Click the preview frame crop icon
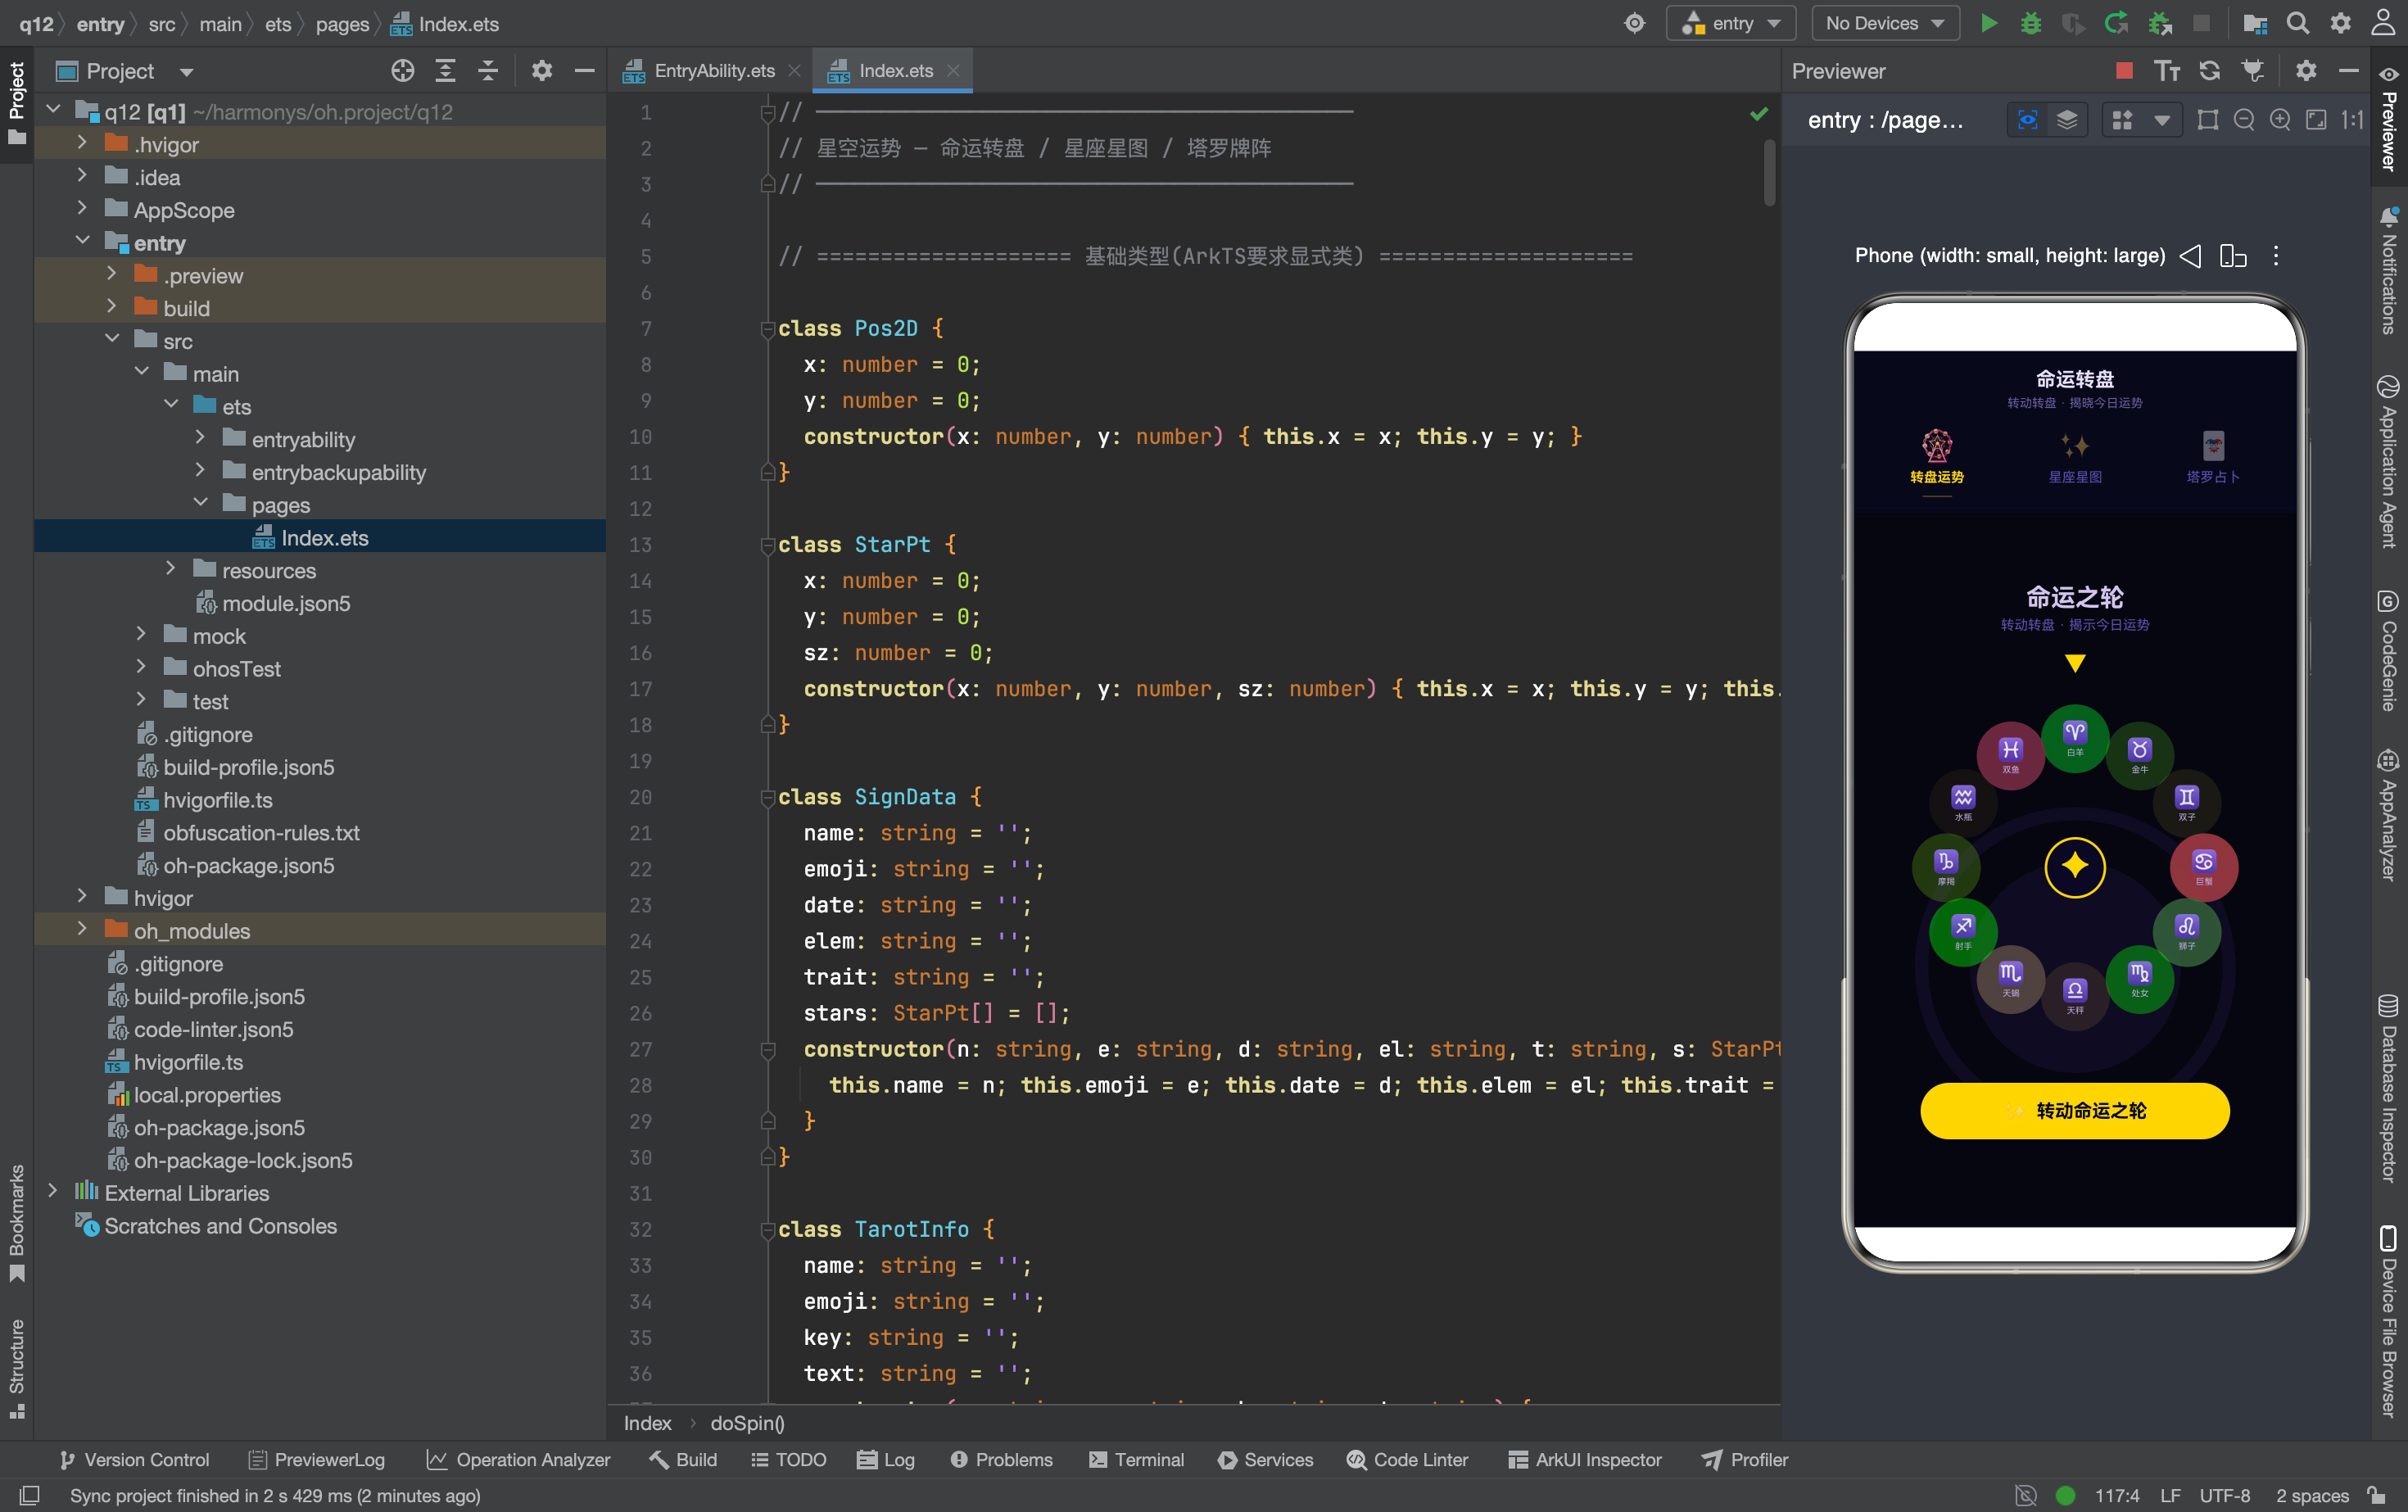The image size is (2408, 1512). (x=2208, y=120)
